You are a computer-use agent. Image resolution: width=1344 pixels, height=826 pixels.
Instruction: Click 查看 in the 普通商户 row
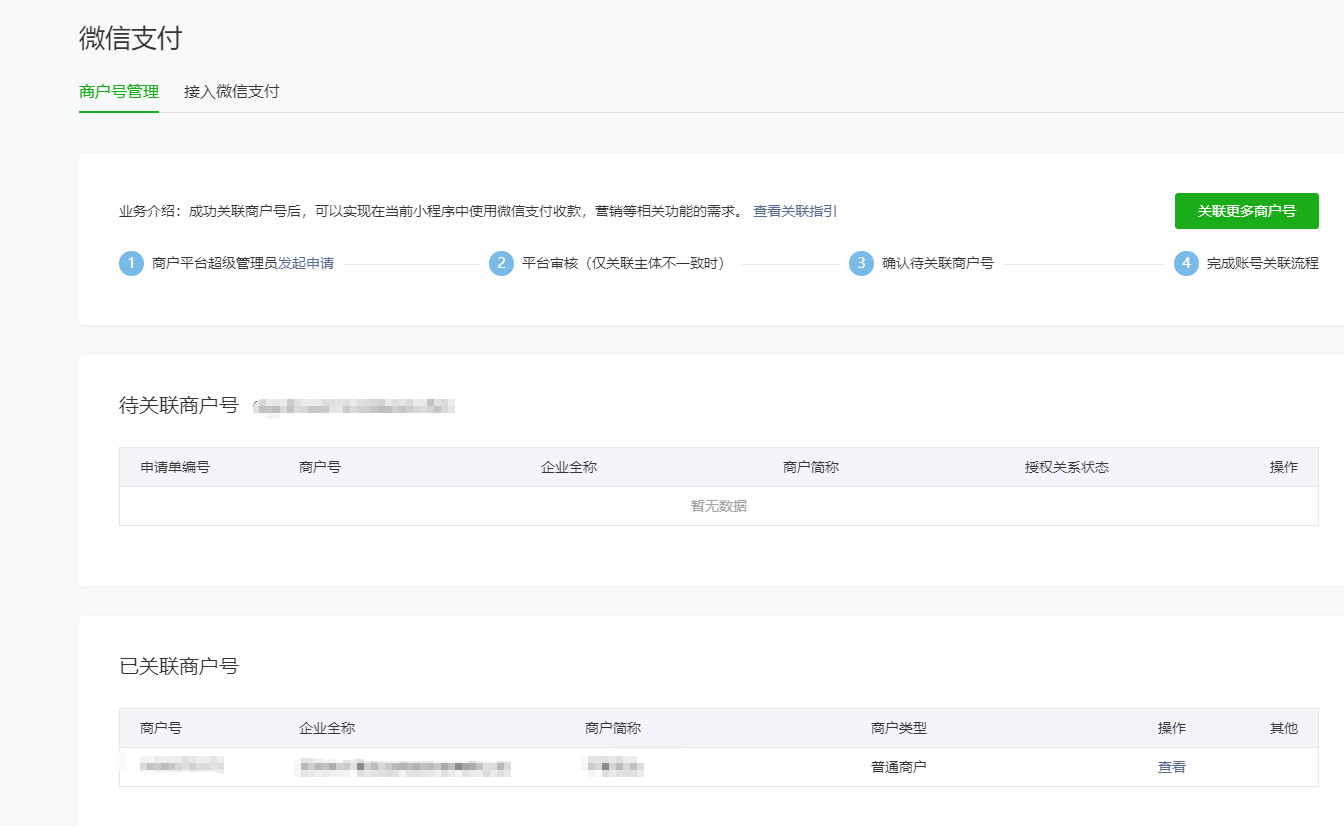(1171, 767)
